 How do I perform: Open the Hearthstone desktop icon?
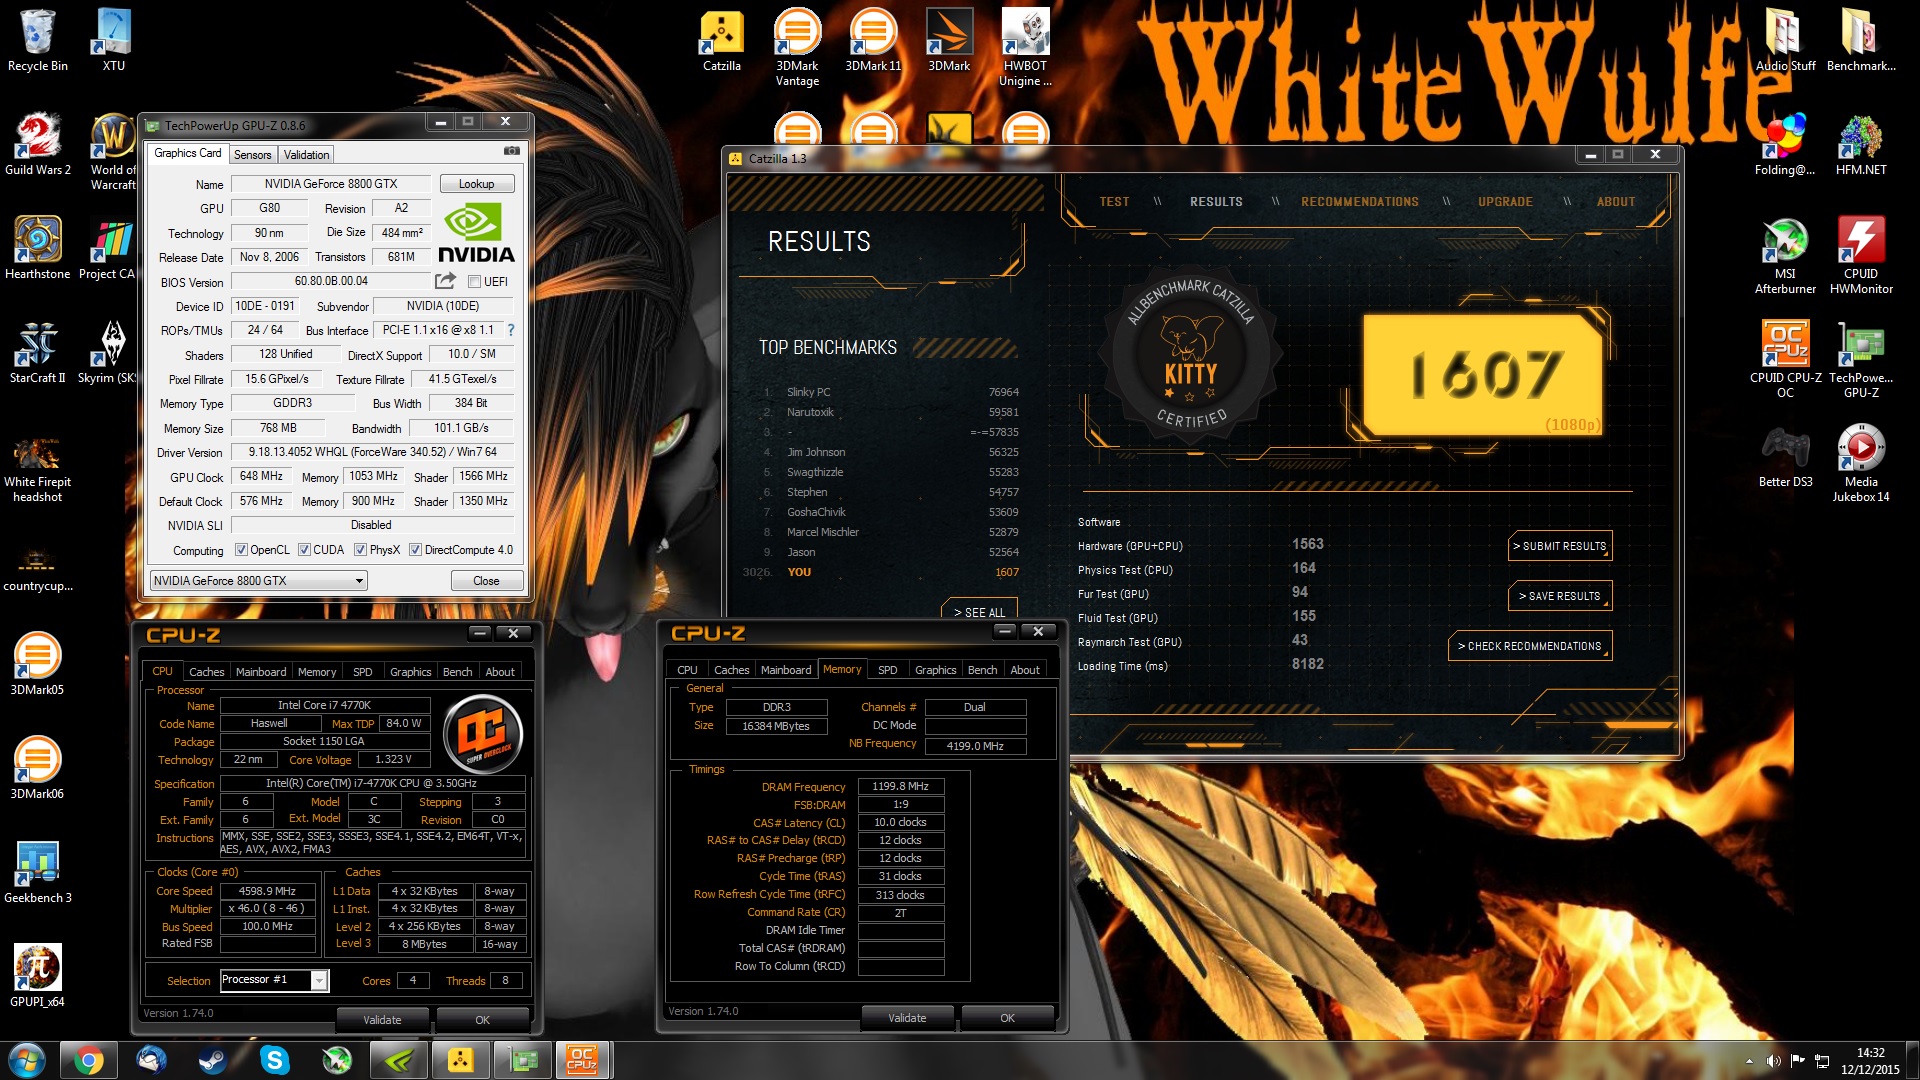37,249
